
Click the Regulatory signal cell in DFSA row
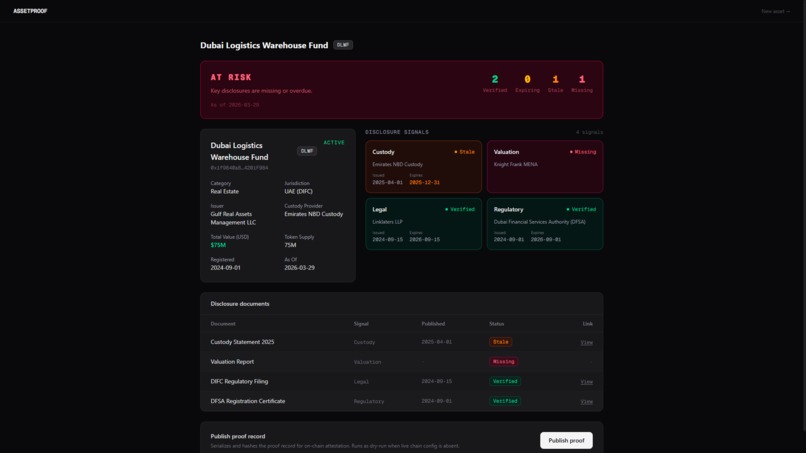(x=369, y=402)
